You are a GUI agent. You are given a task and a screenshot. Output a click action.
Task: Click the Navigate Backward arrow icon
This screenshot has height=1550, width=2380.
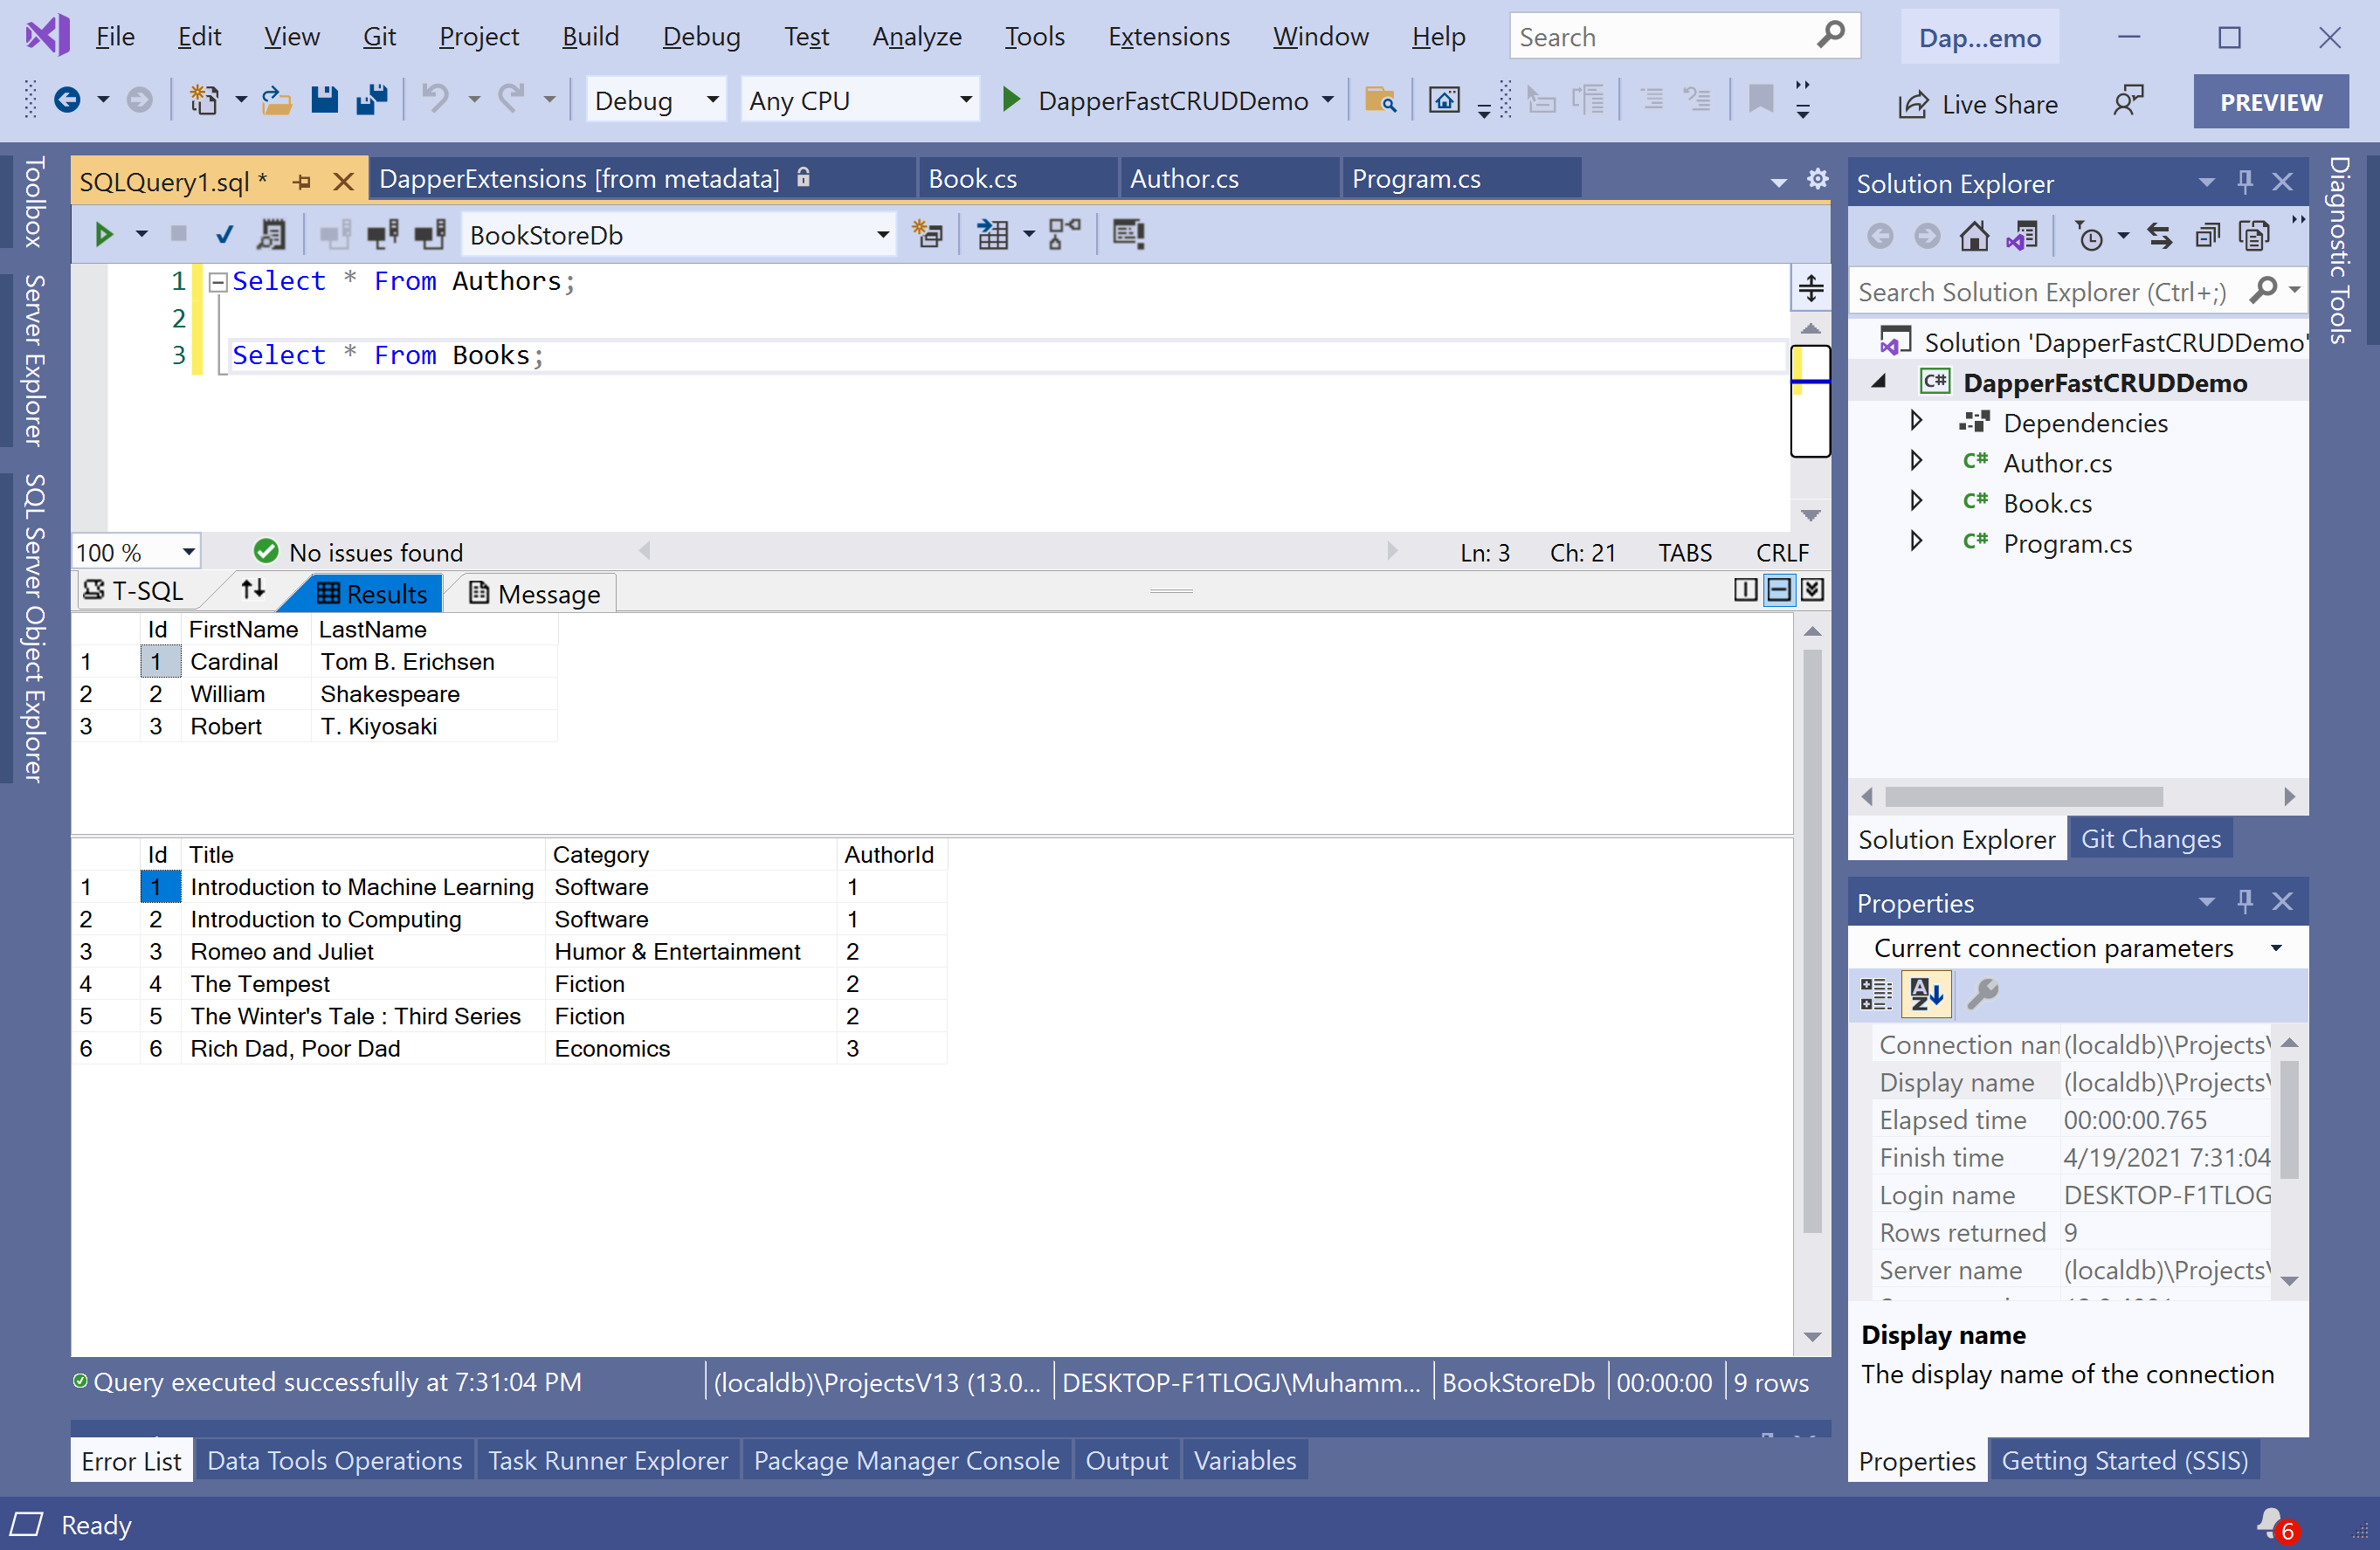tap(67, 100)
